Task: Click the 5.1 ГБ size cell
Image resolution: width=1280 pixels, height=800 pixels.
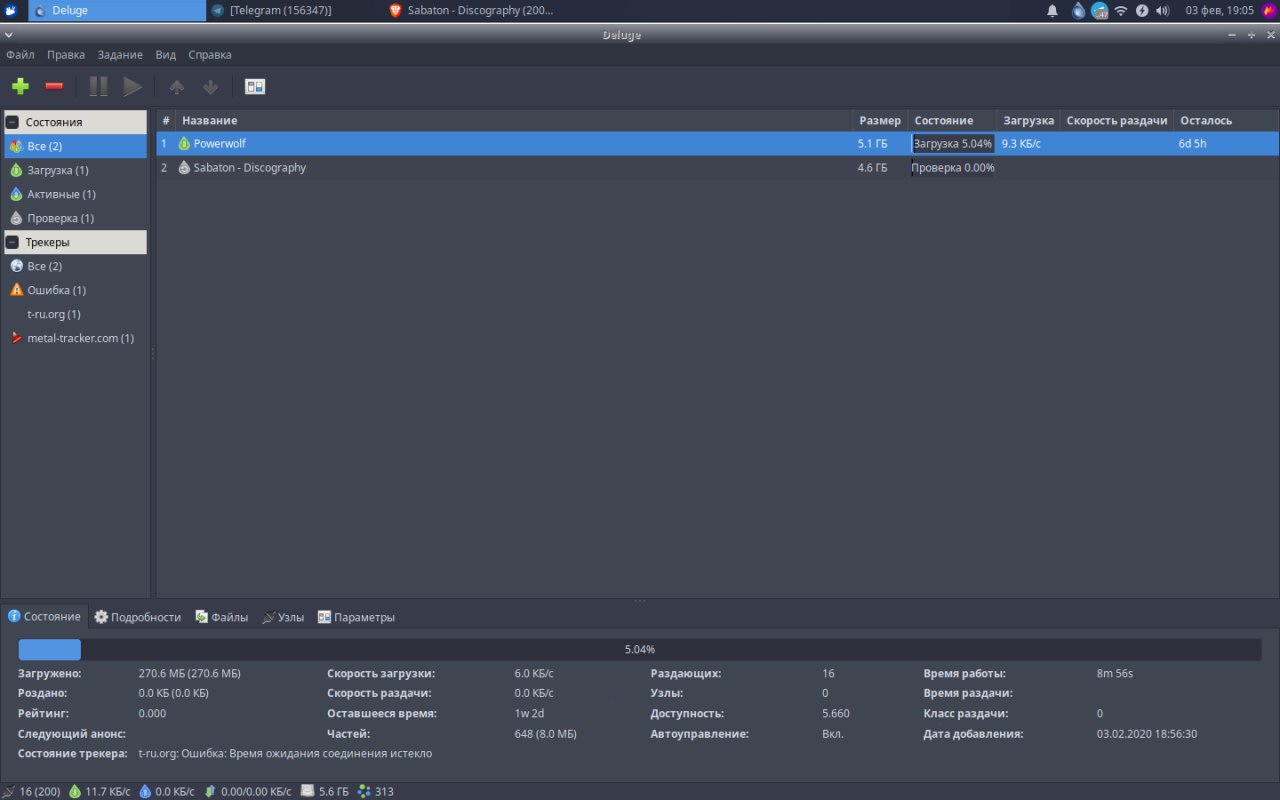Action: point(872,144)
